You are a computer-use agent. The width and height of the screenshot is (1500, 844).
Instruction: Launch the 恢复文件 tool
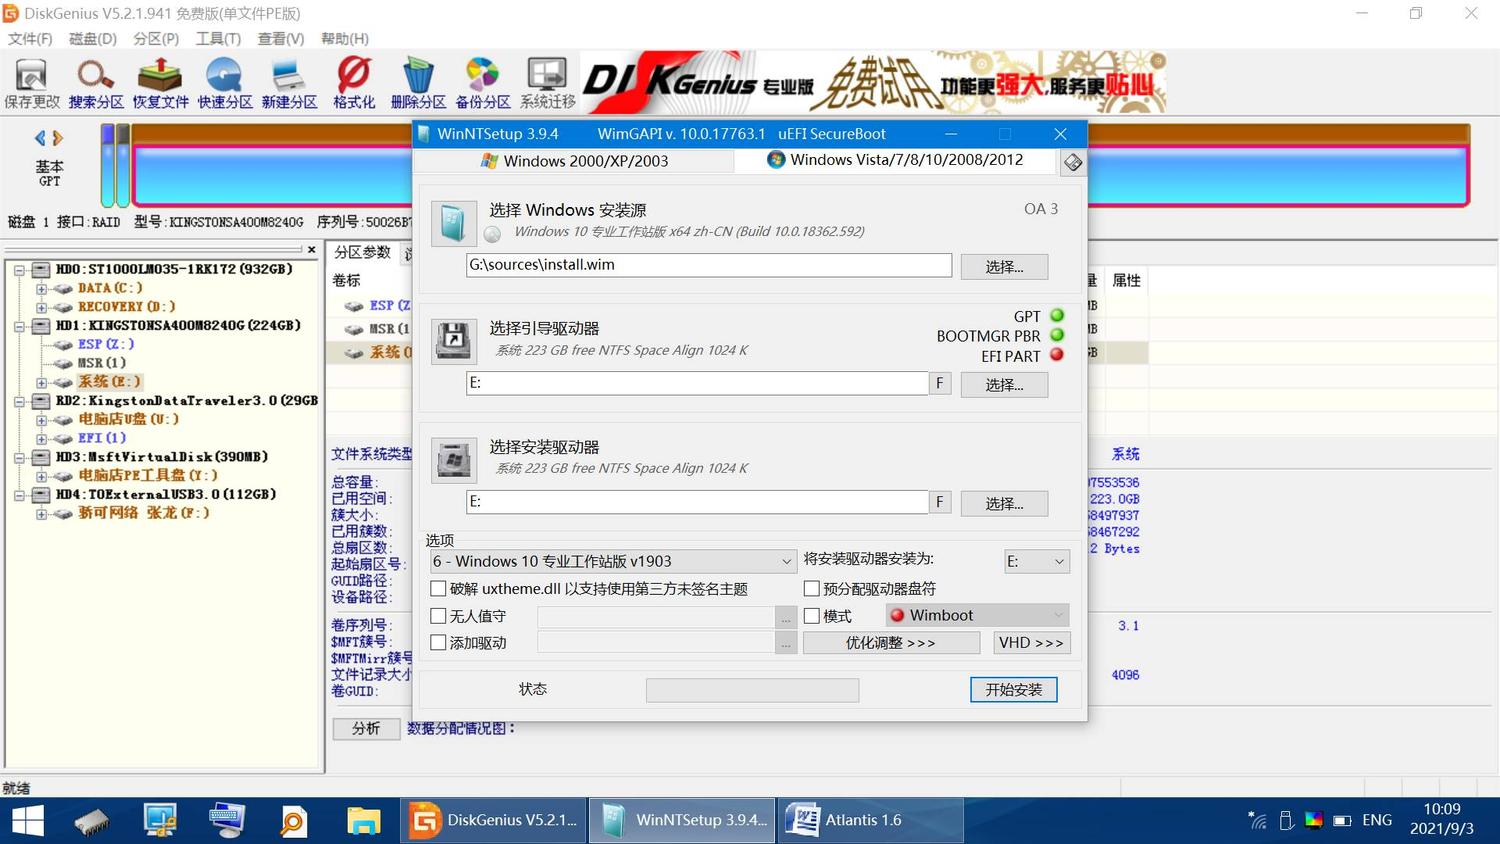click(x=160, y=83)
